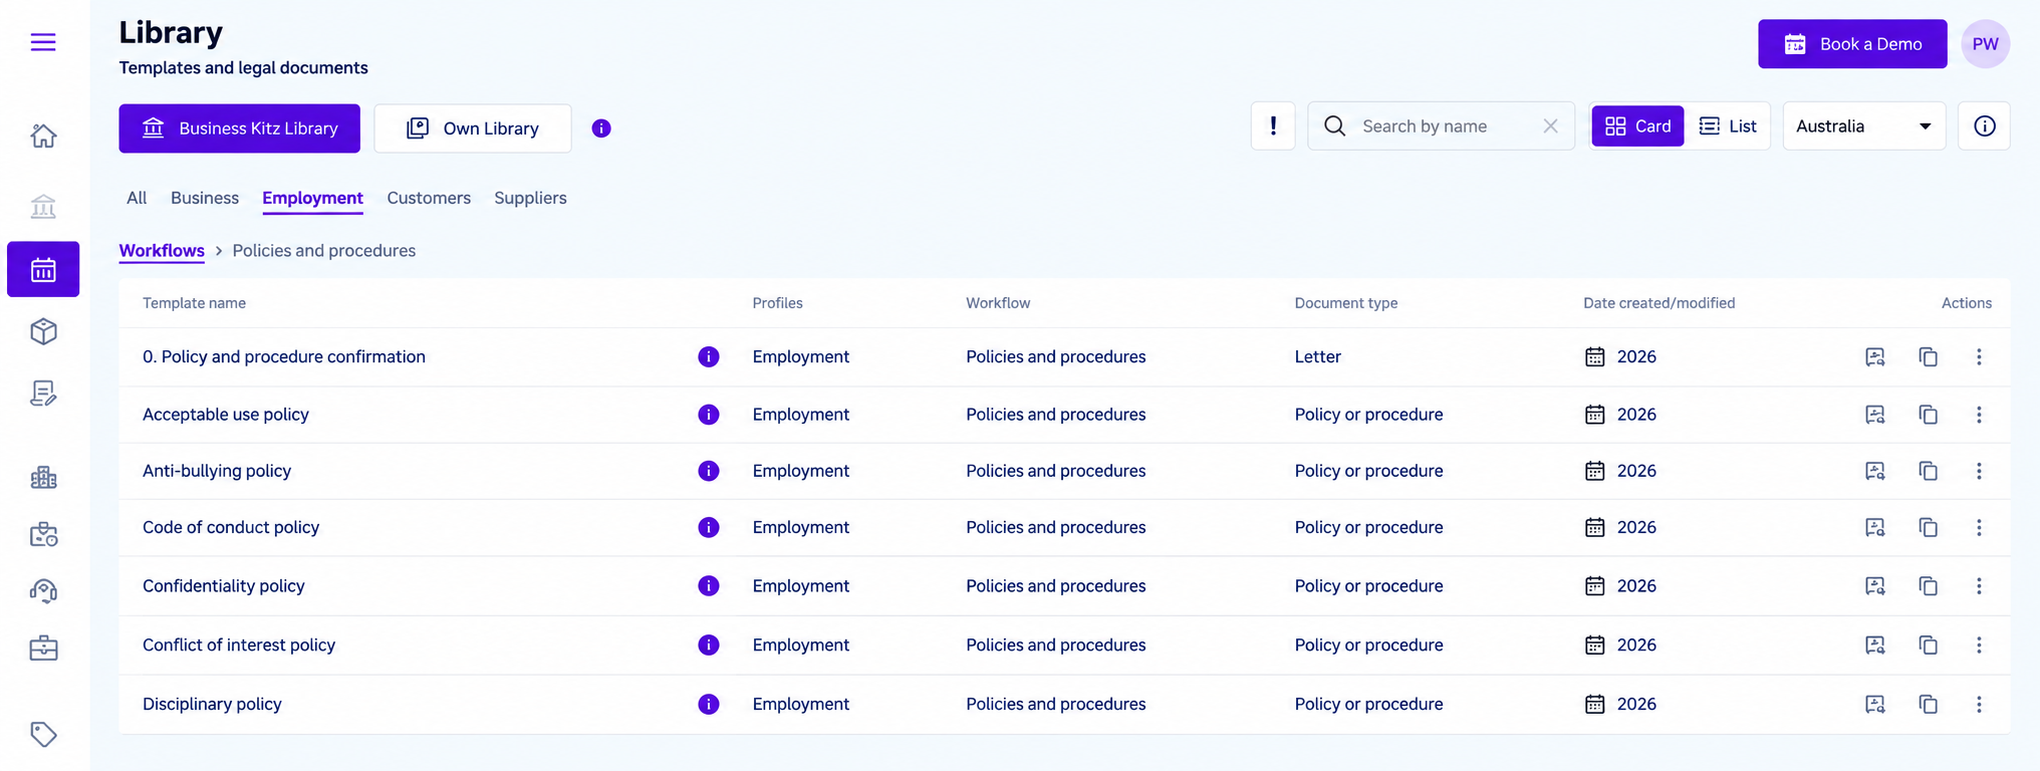The width and height of the screenshot is (2040, 771).
Task: Open the Disciplinary policy template name
Action: 212,704
